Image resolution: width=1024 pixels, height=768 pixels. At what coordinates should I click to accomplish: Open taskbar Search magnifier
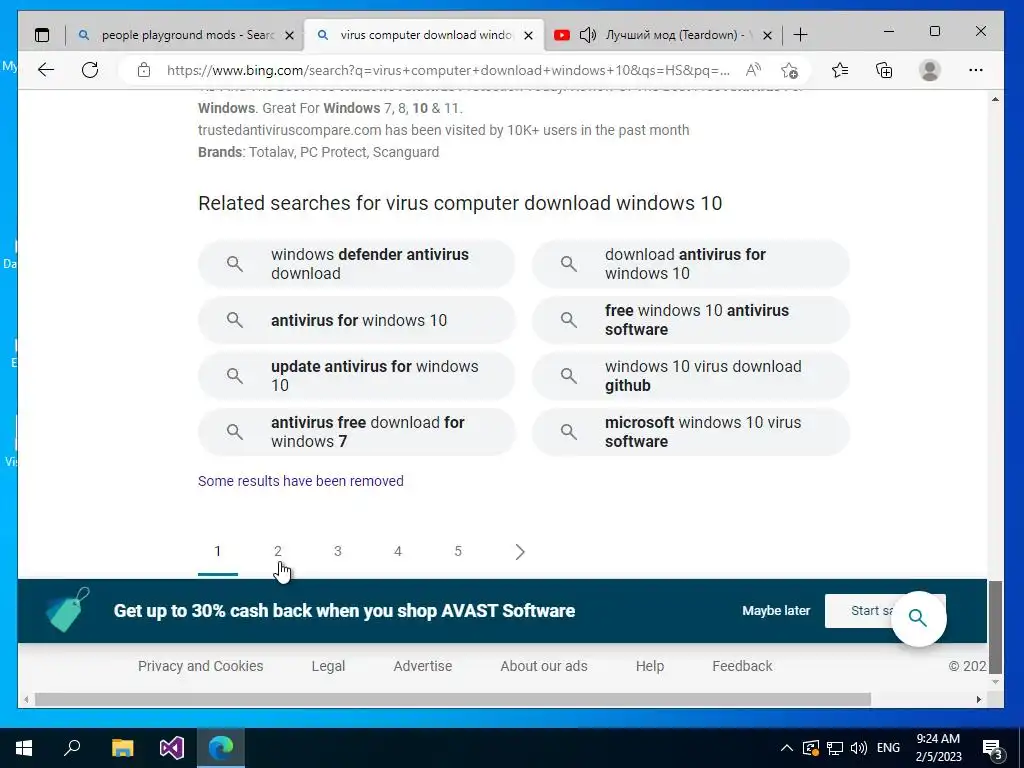(x=72, y=748)
